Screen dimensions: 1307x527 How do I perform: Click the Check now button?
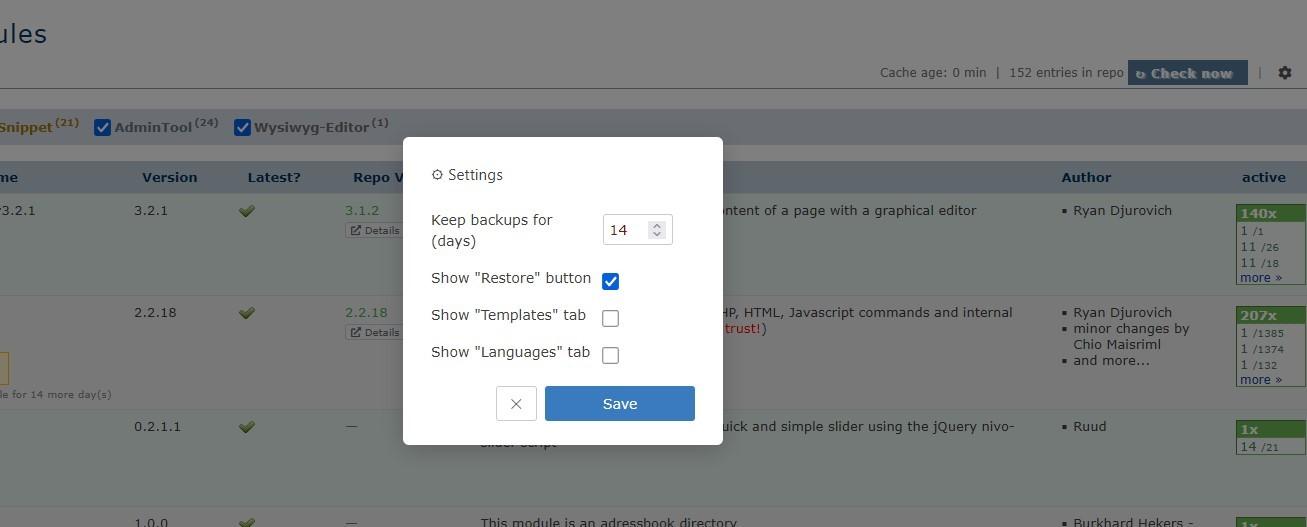click(1187, 73)
